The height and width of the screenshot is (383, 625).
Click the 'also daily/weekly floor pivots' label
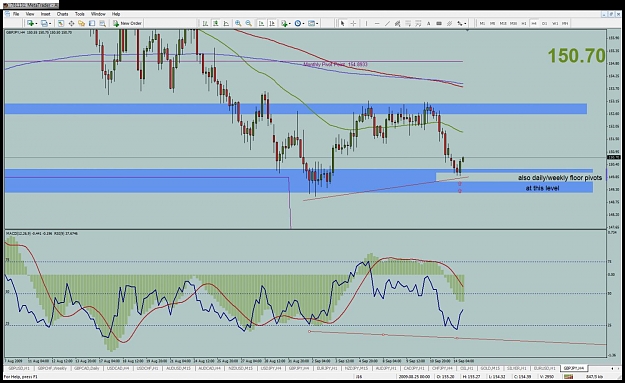pyautogui.click(x=560, y=178)
